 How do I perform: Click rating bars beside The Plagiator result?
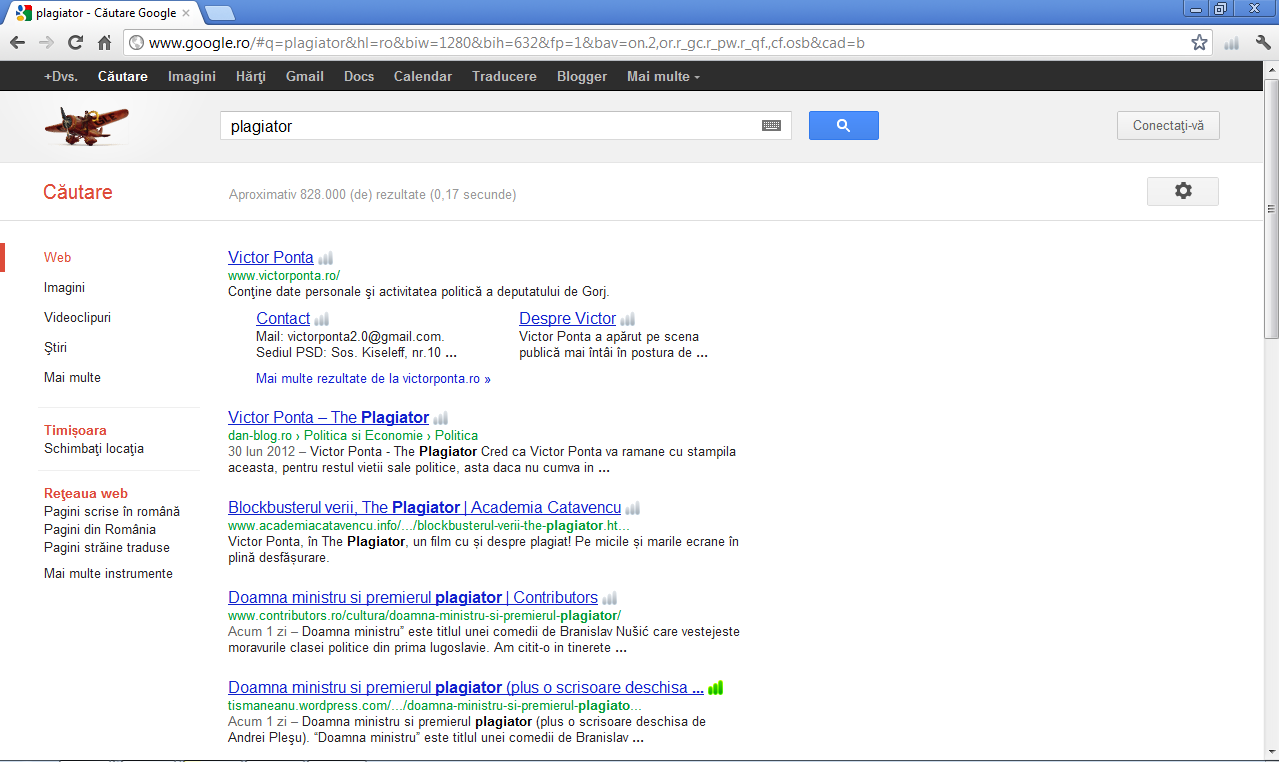click(x=440, y=418)
